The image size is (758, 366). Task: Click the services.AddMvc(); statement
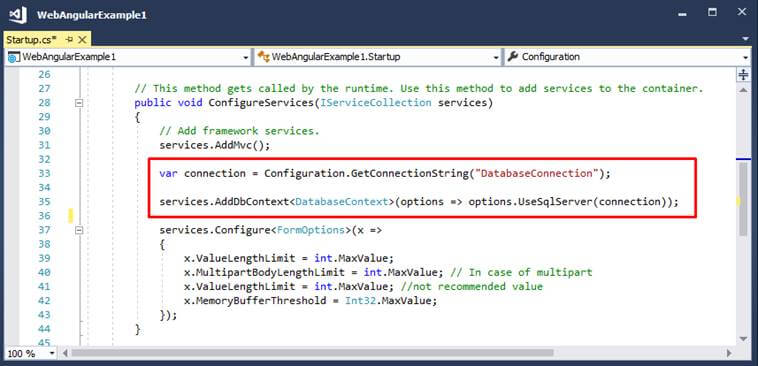(x=215, y=145)
